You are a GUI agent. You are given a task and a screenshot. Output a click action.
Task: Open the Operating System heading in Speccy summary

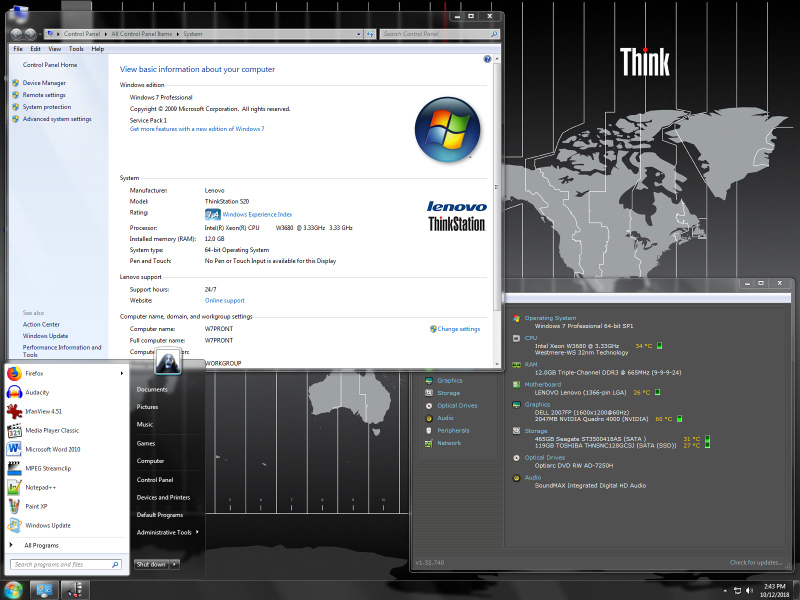(x=550, y=318)
